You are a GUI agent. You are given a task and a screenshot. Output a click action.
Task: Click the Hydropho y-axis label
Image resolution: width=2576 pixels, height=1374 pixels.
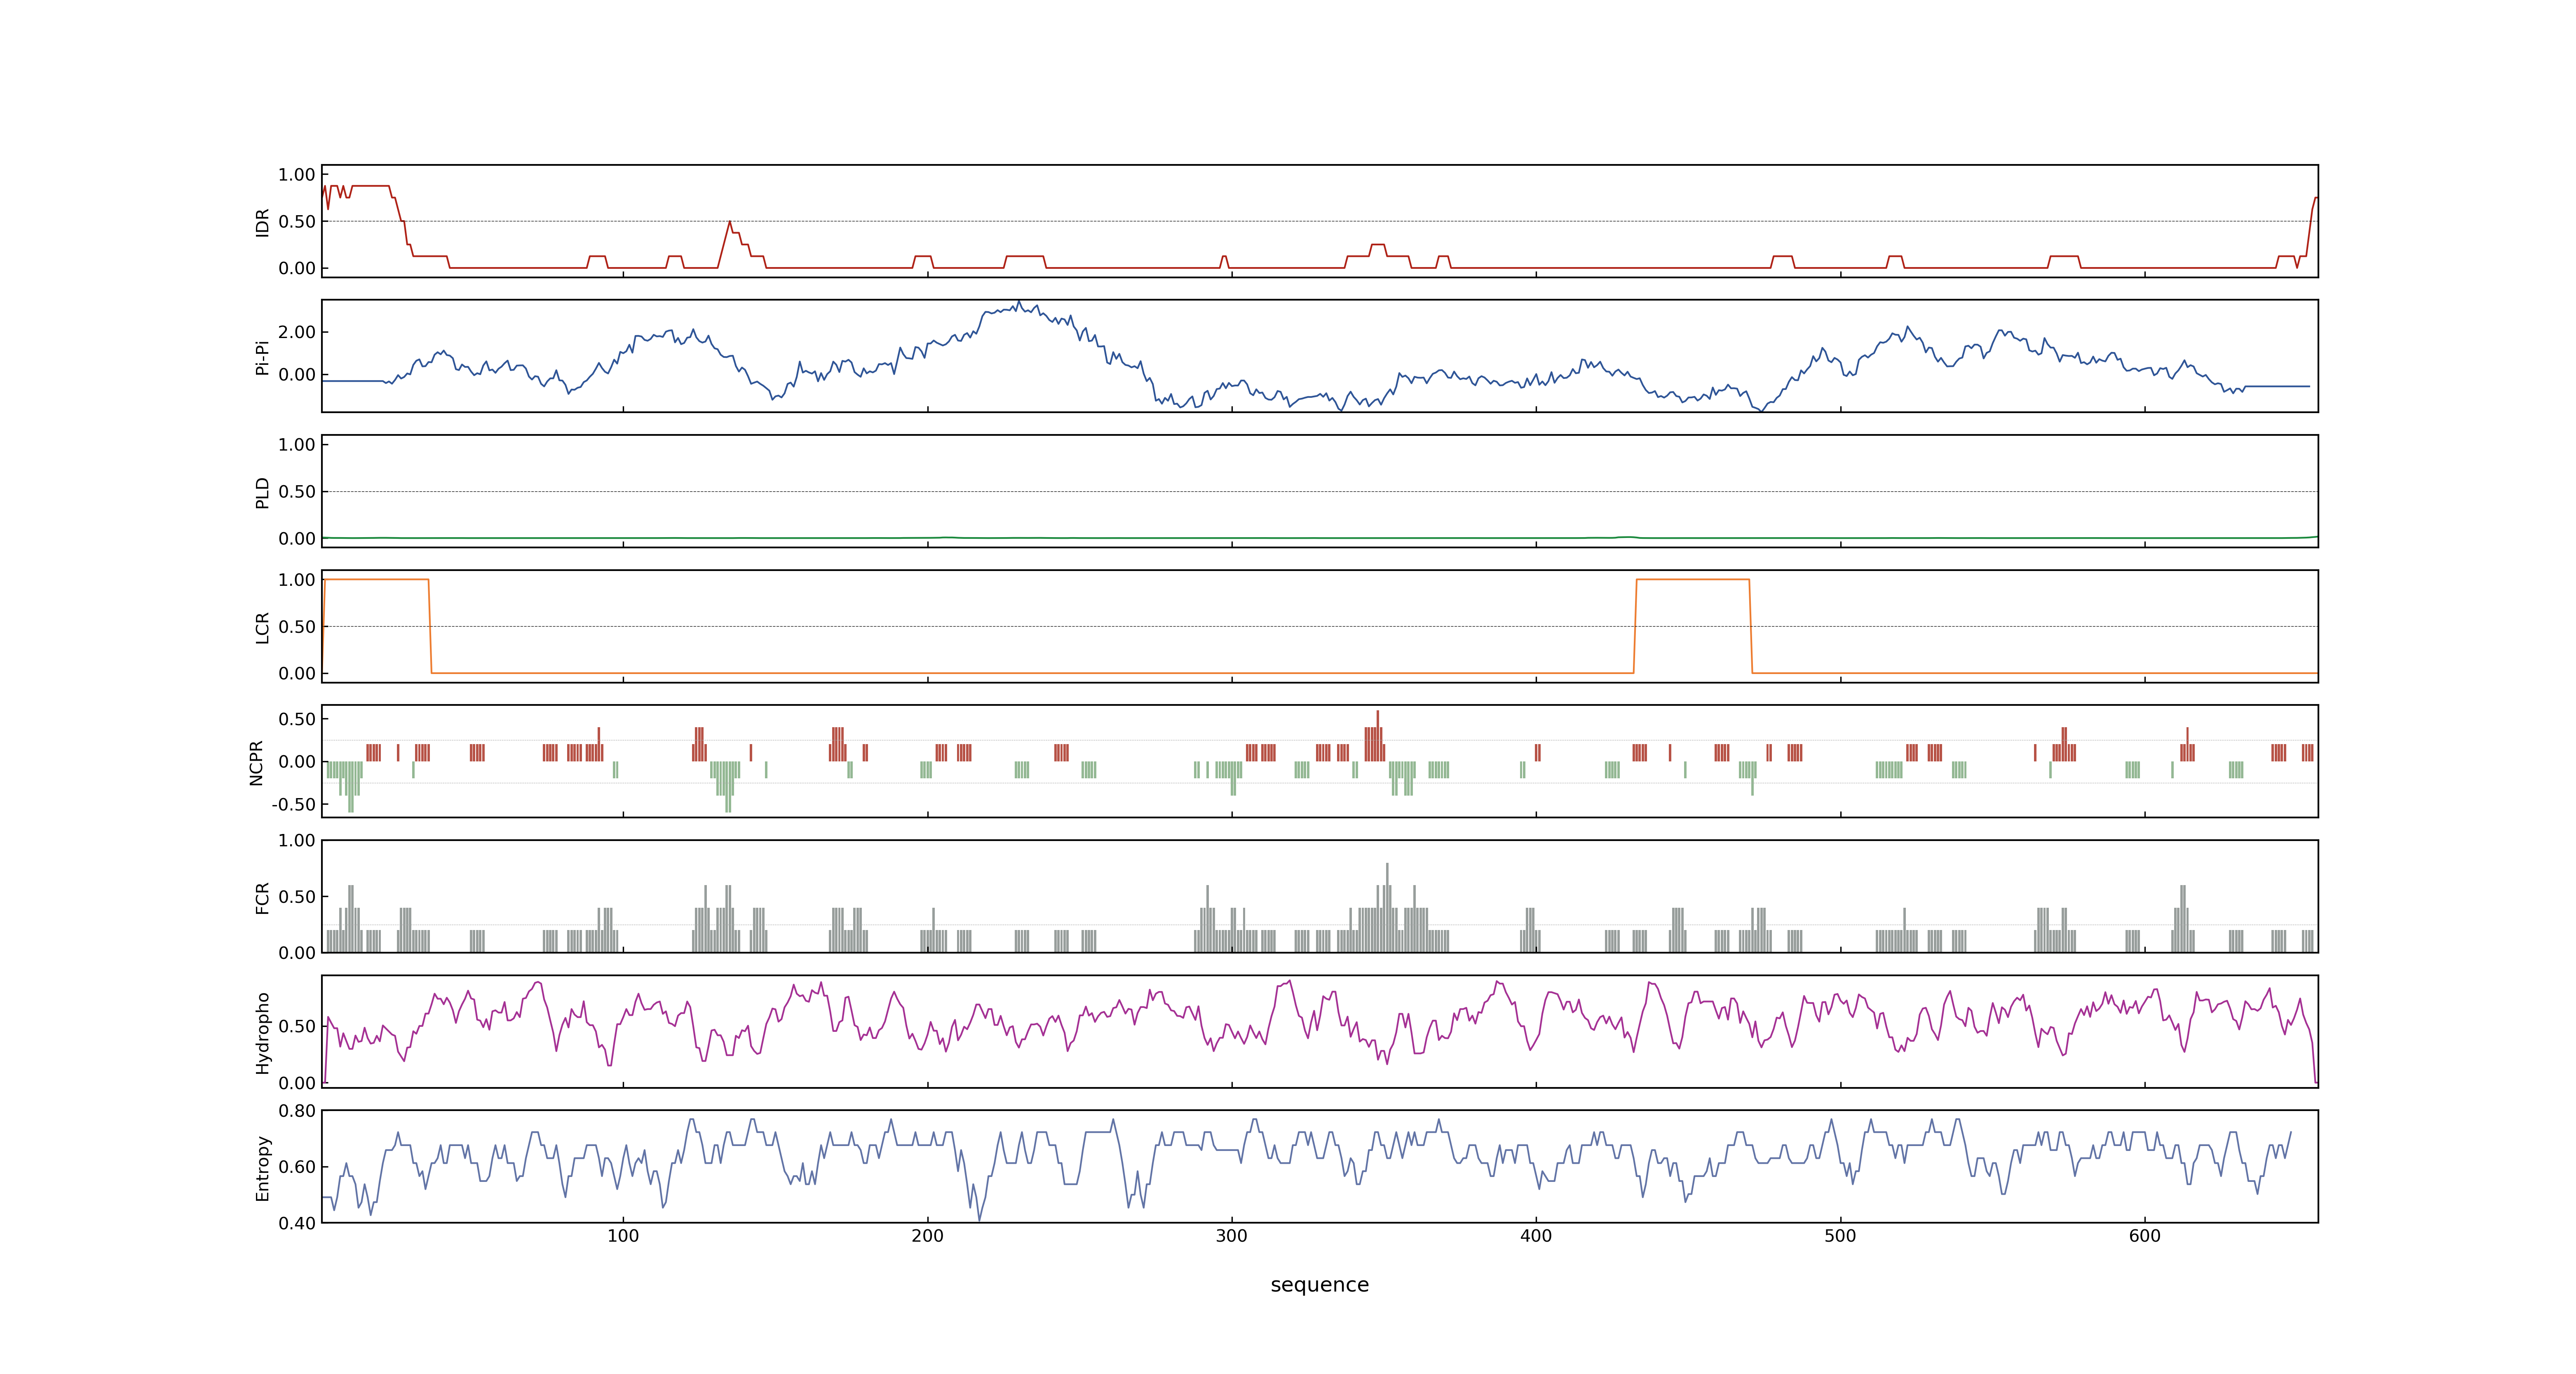[x=263, y=1033]
